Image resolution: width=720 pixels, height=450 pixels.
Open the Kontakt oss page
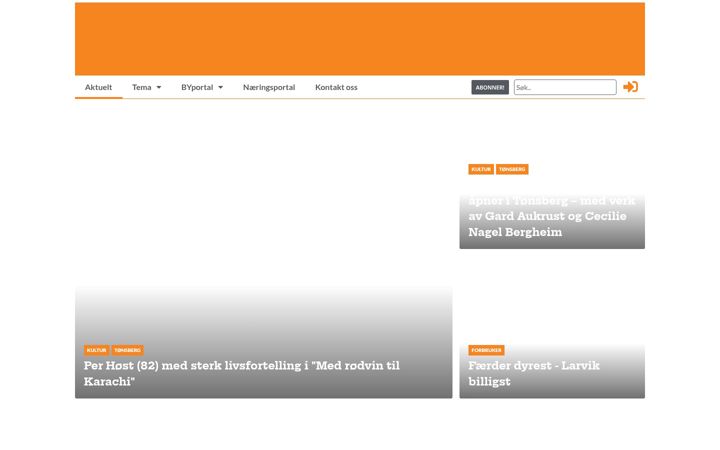[x=336, y=87]
